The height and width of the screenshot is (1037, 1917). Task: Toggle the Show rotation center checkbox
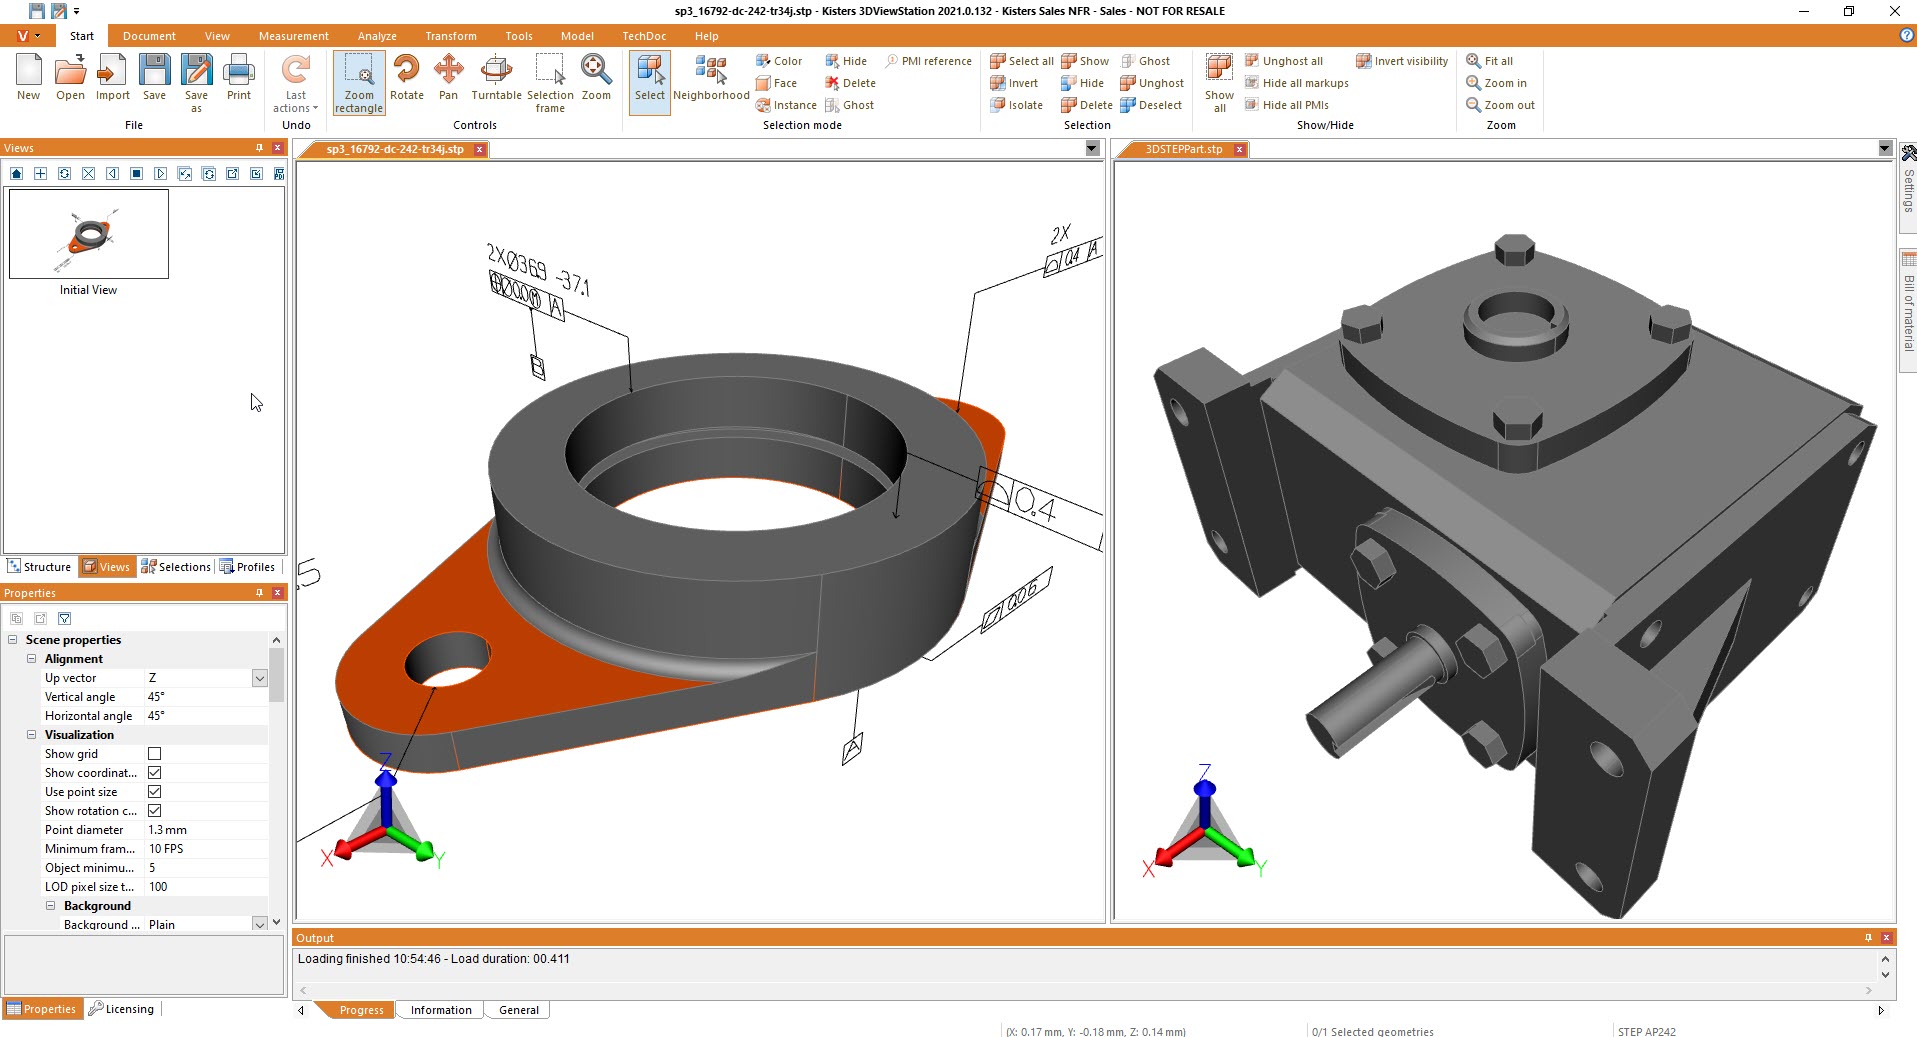154,811
